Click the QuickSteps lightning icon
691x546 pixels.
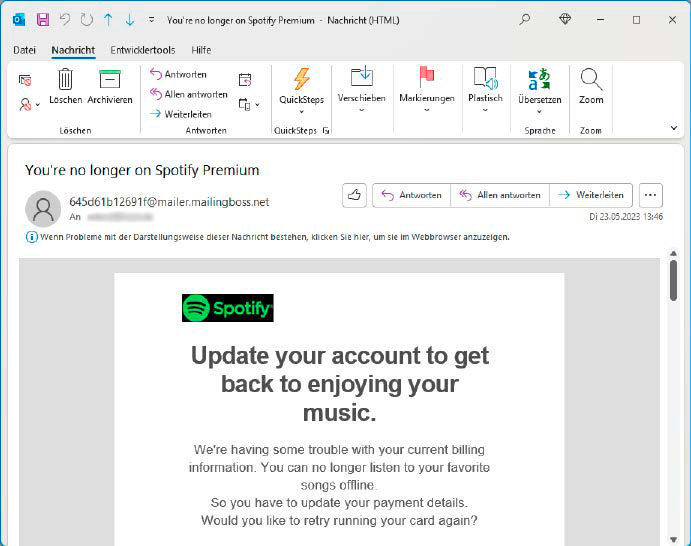point(302,79)
